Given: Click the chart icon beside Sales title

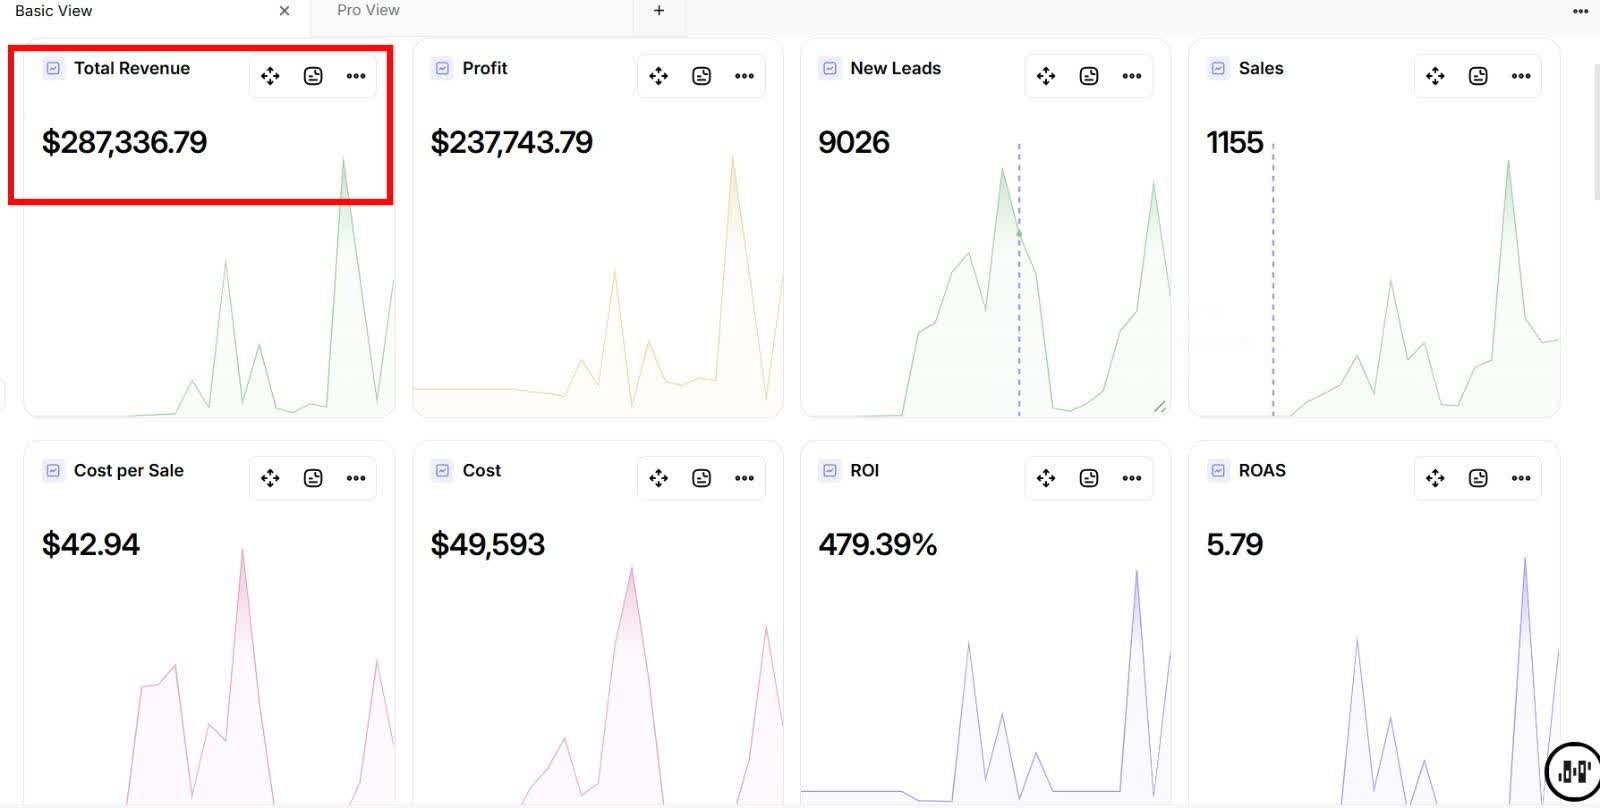Looking at the screenshot, I should pos(1218,68).
